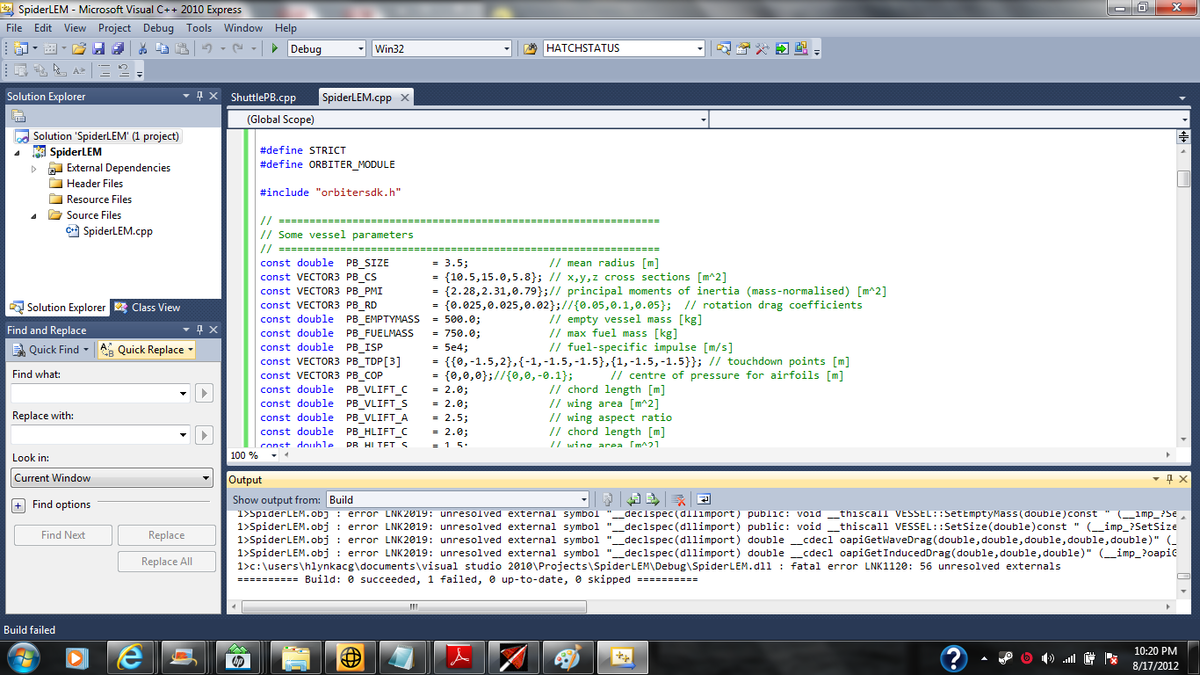Open Adobe Reader from the taskbar
1200x675 pixels.
(x=457, y=656)
